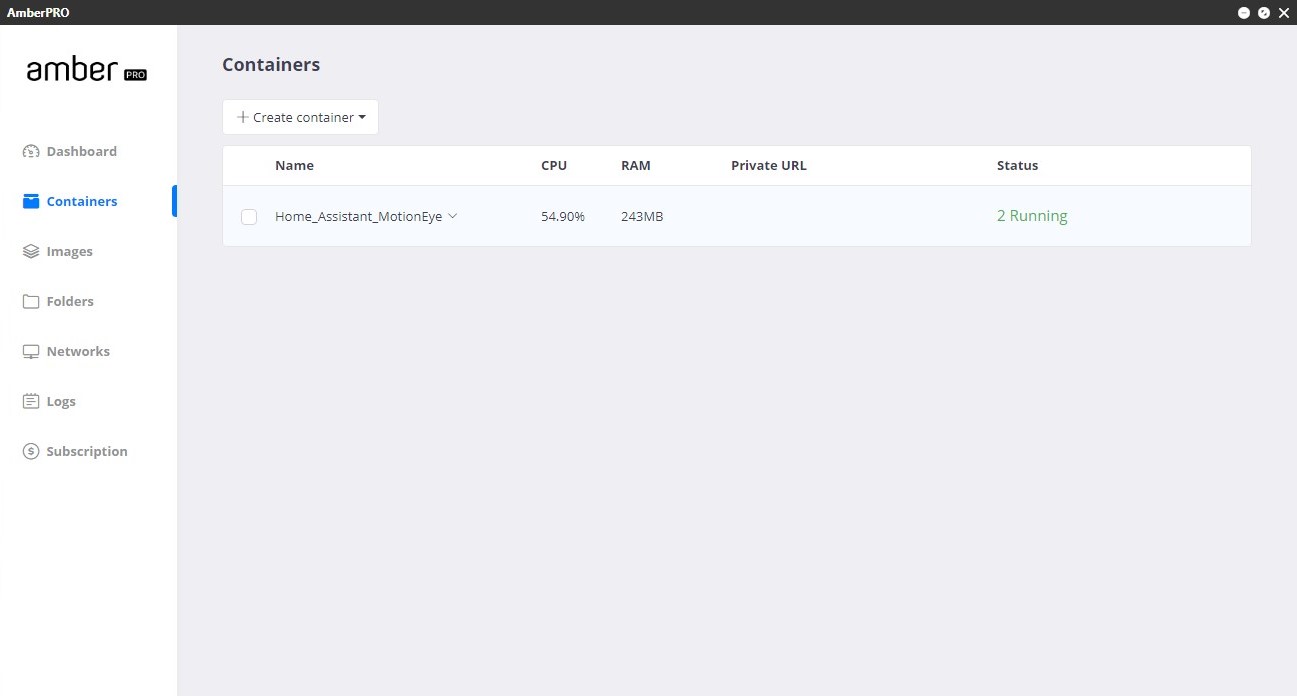The width and height of the screenshot is (1297, 696).
Task: Click the RAM column header
Action: coord(636,166)
